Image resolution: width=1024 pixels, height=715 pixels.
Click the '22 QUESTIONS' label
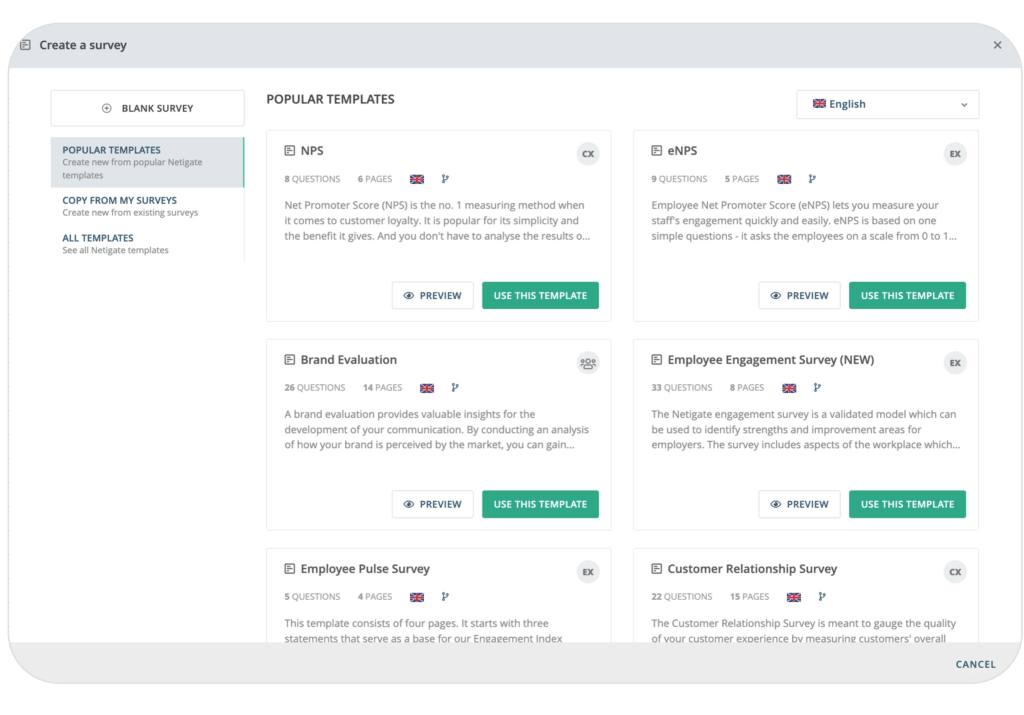[x=682, y=597]
